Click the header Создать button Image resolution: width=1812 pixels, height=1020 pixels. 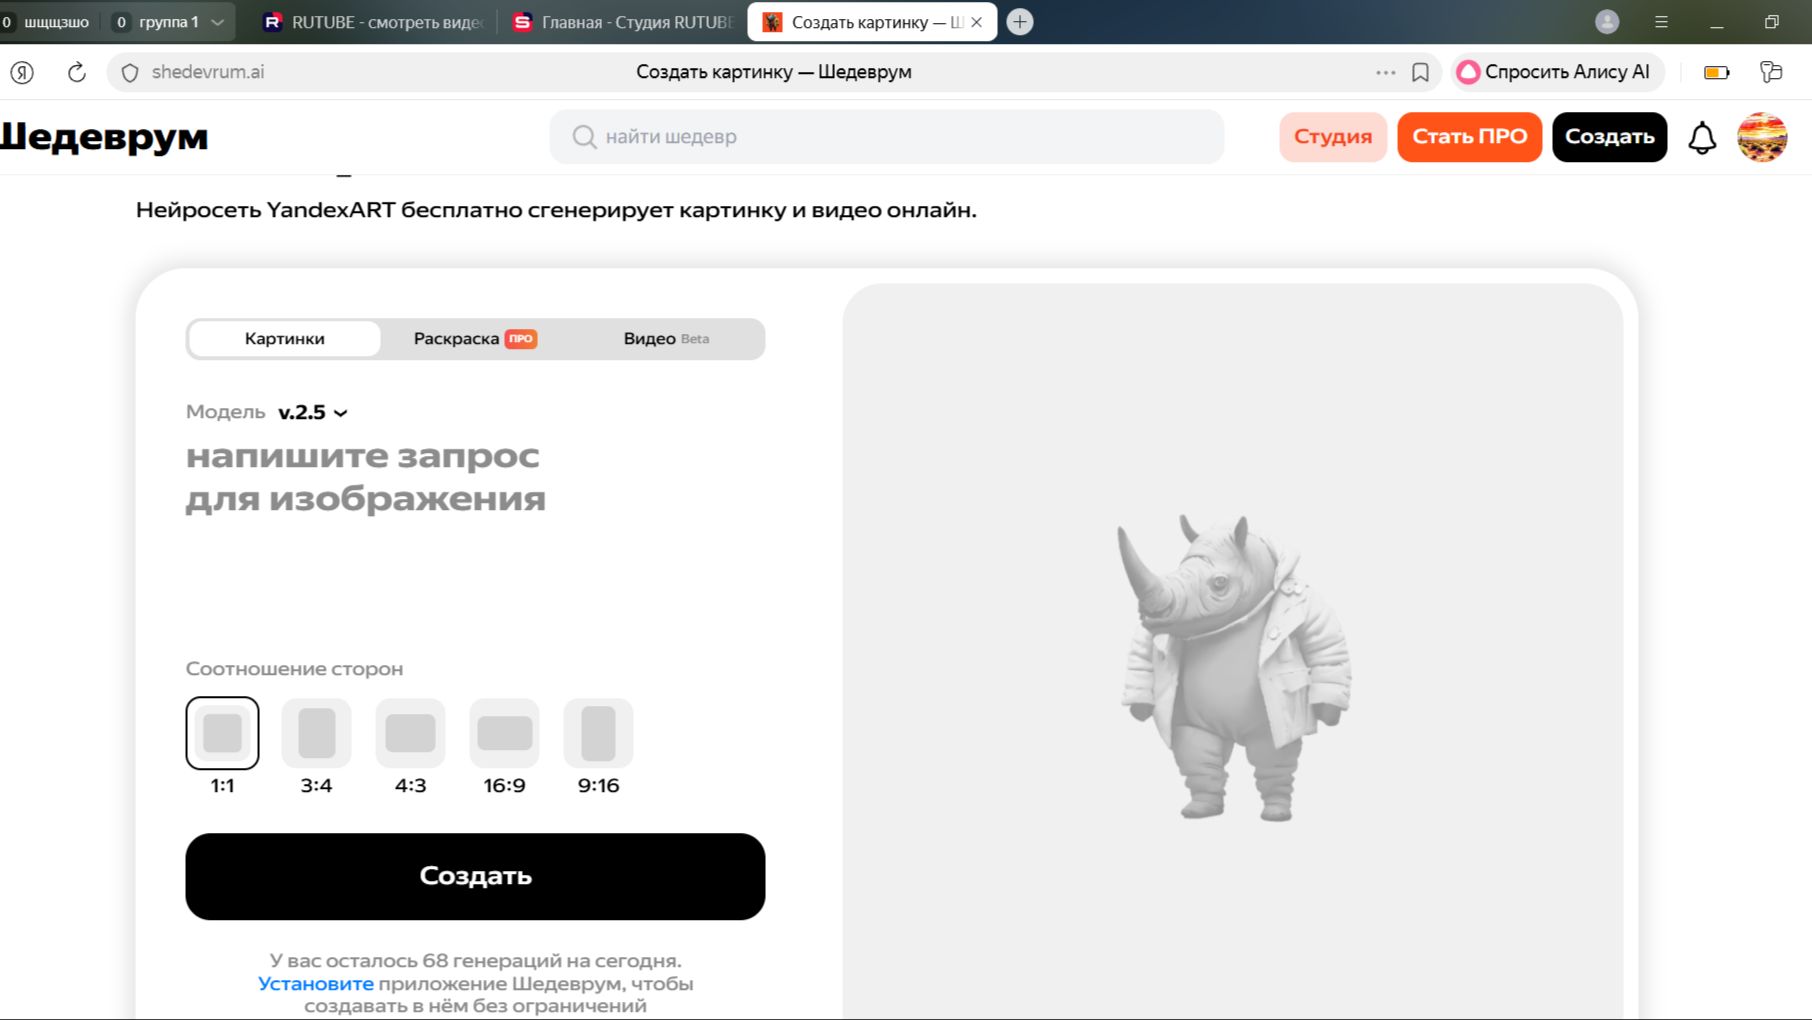(1609, 137)
